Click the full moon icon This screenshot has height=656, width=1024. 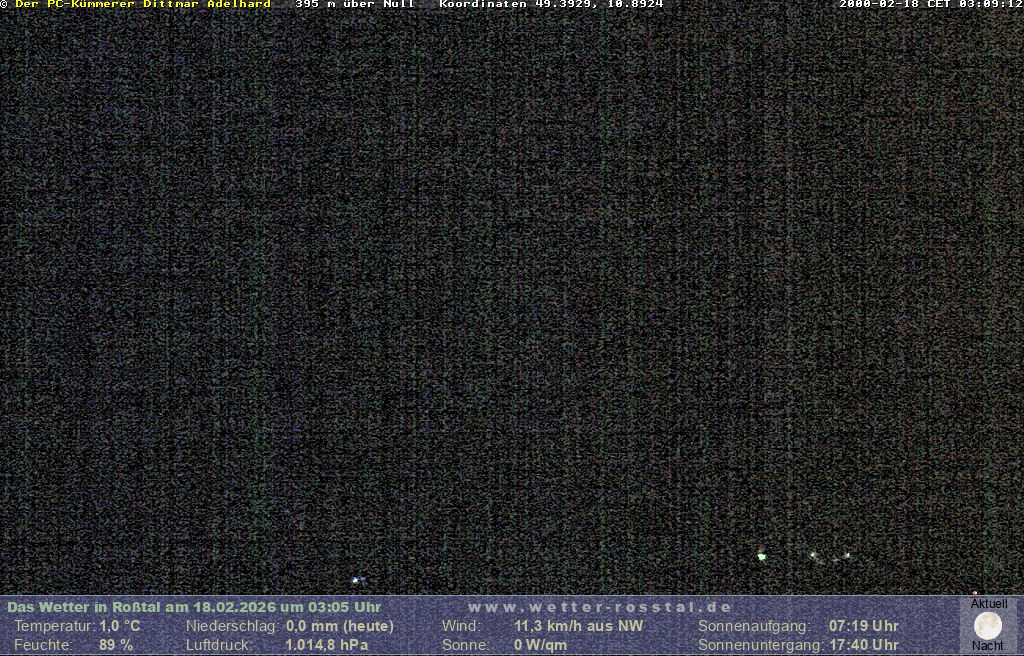pyautogui.click(x=988, y=626)
